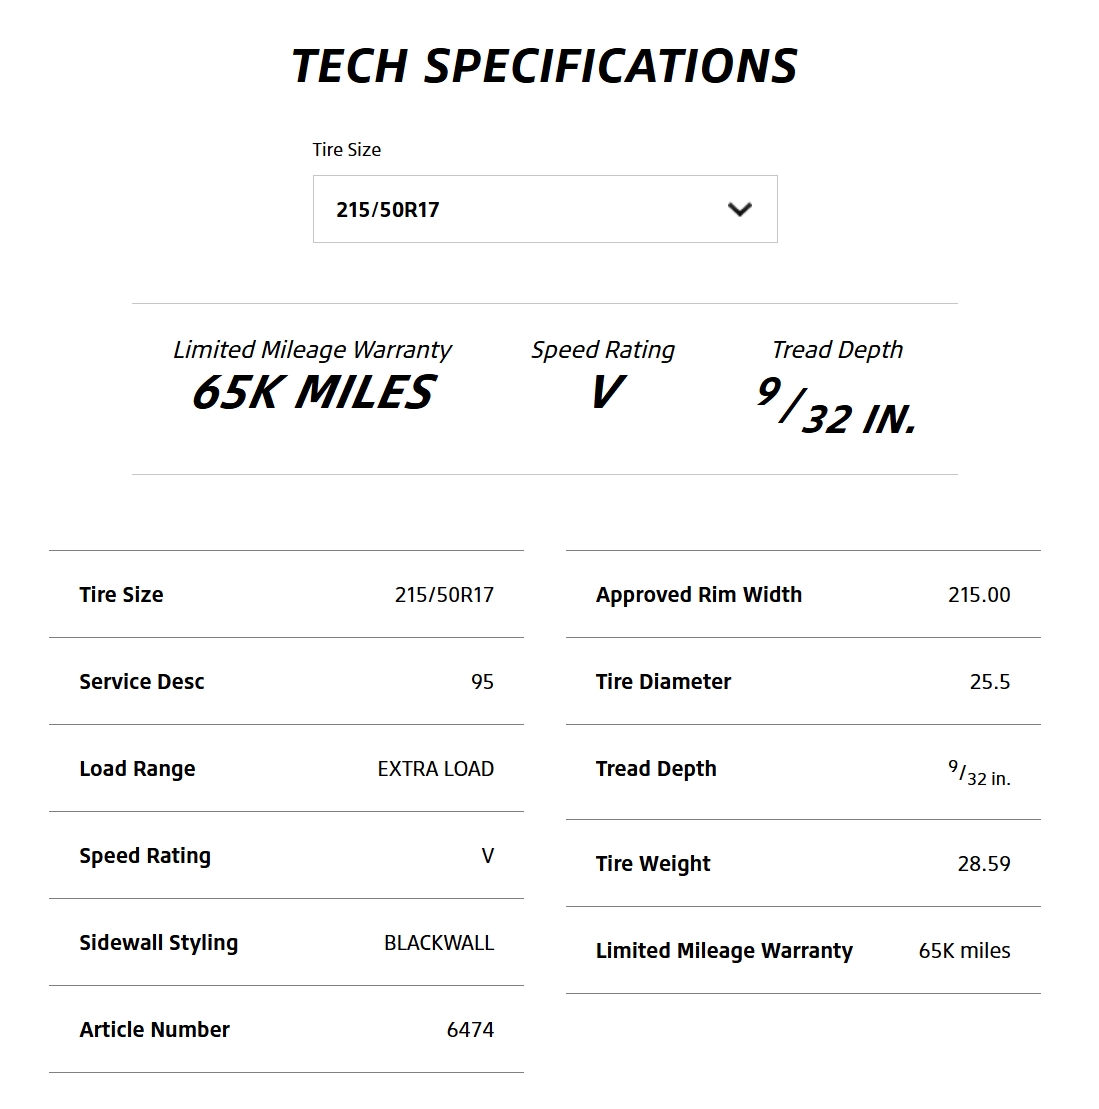Viewport: 1099px width, 1109px height.
Task: Click the Article Number 6474 value
Action: point(470,1030)
